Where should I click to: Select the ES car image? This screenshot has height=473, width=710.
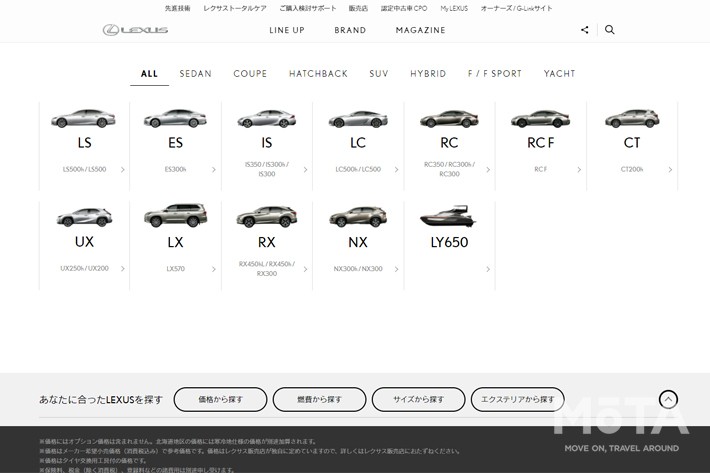coord(175,119)
